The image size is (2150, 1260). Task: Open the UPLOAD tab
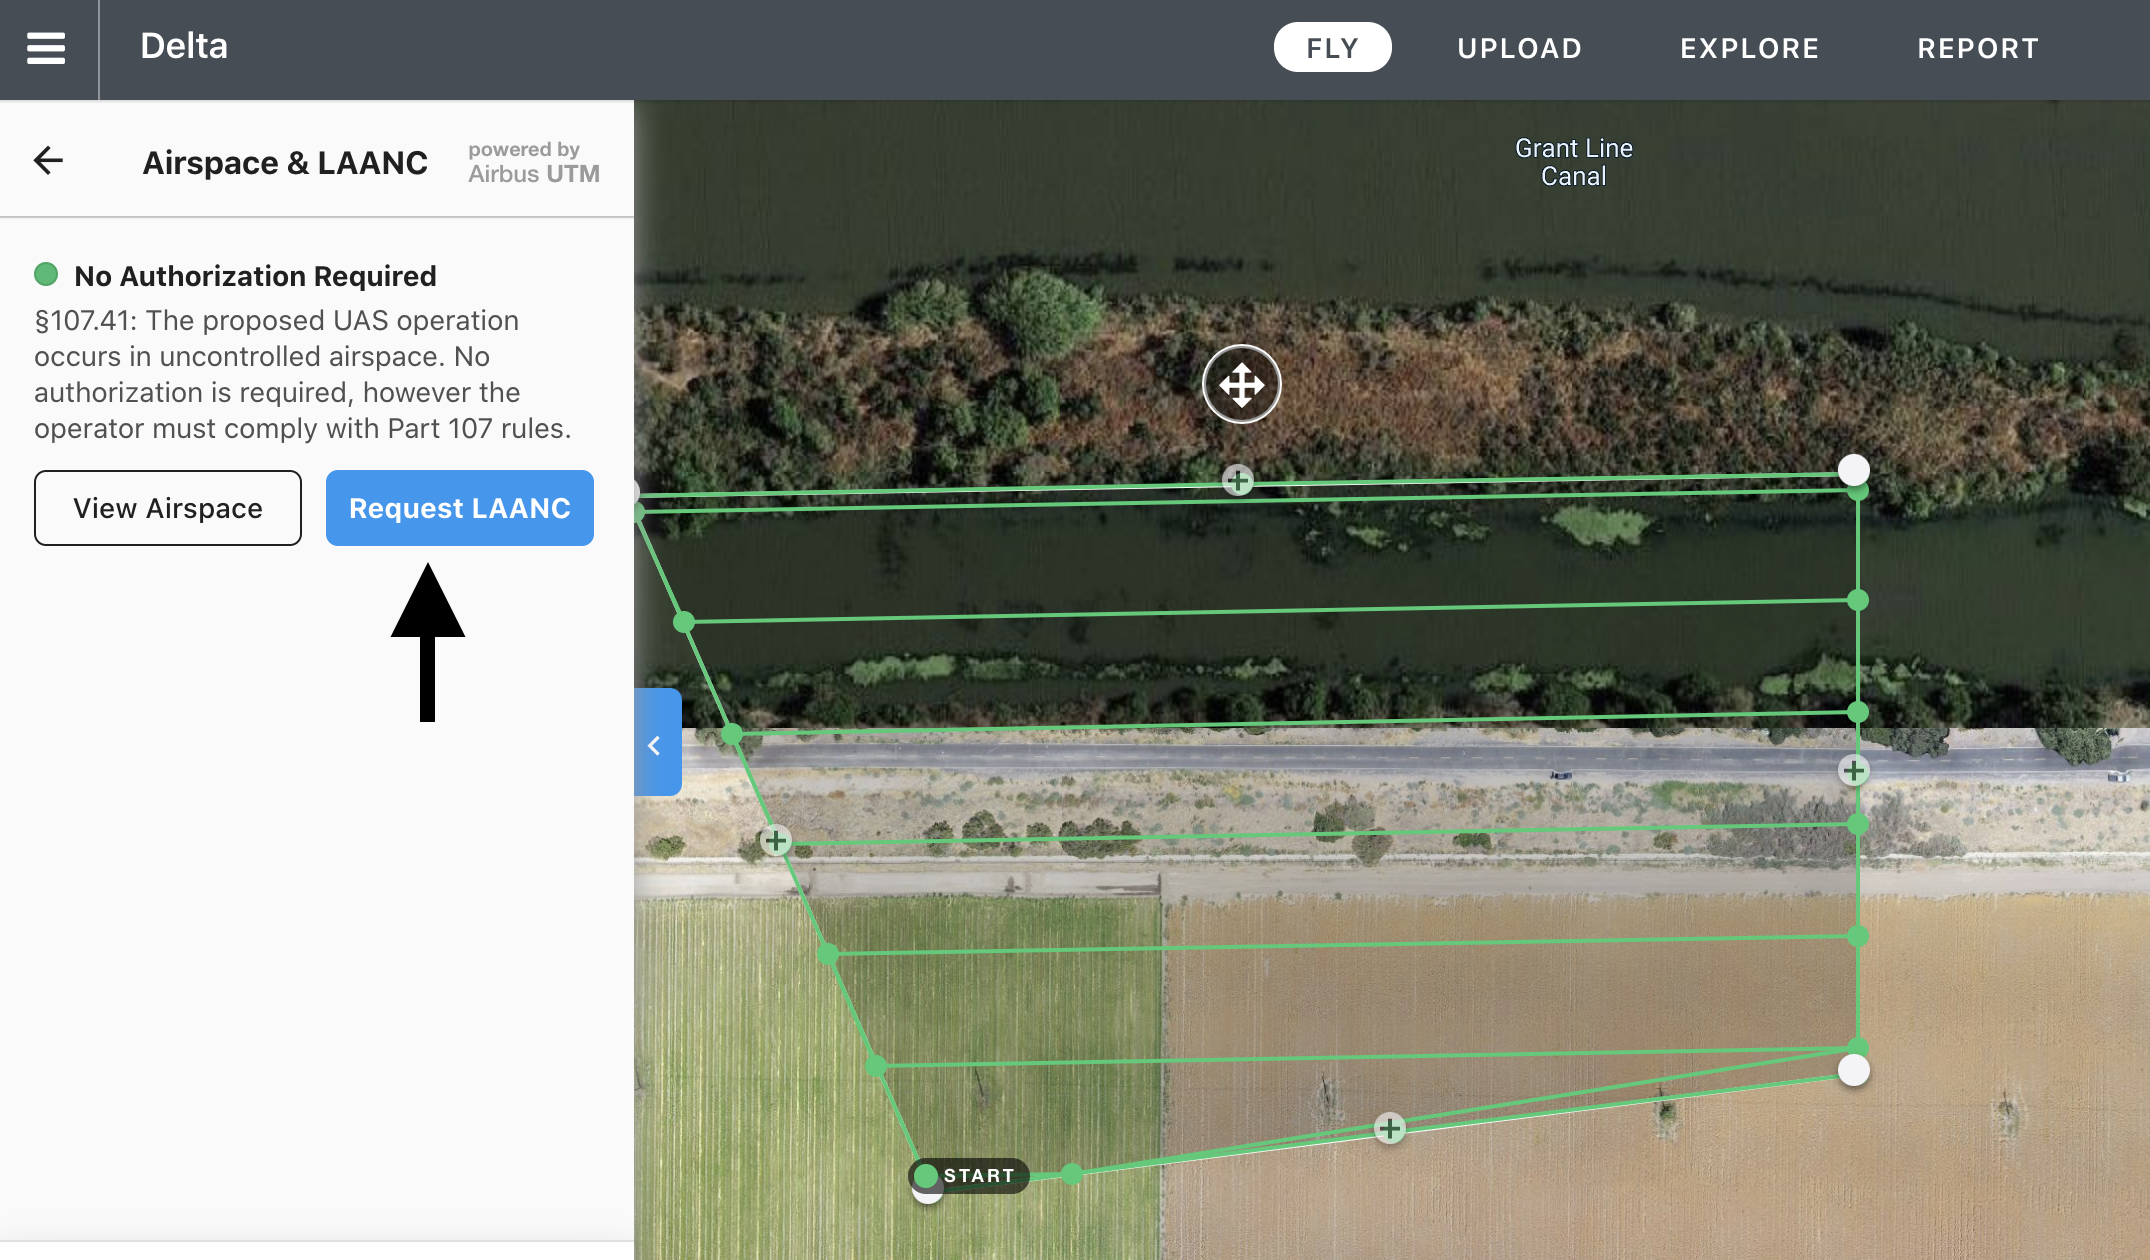click(1519, 48)
